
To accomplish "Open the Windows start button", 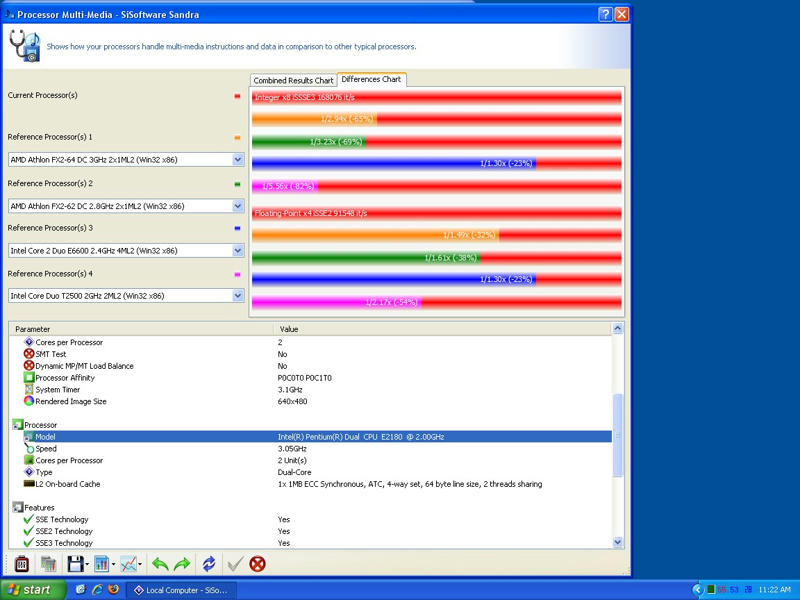I will (33, 590).
